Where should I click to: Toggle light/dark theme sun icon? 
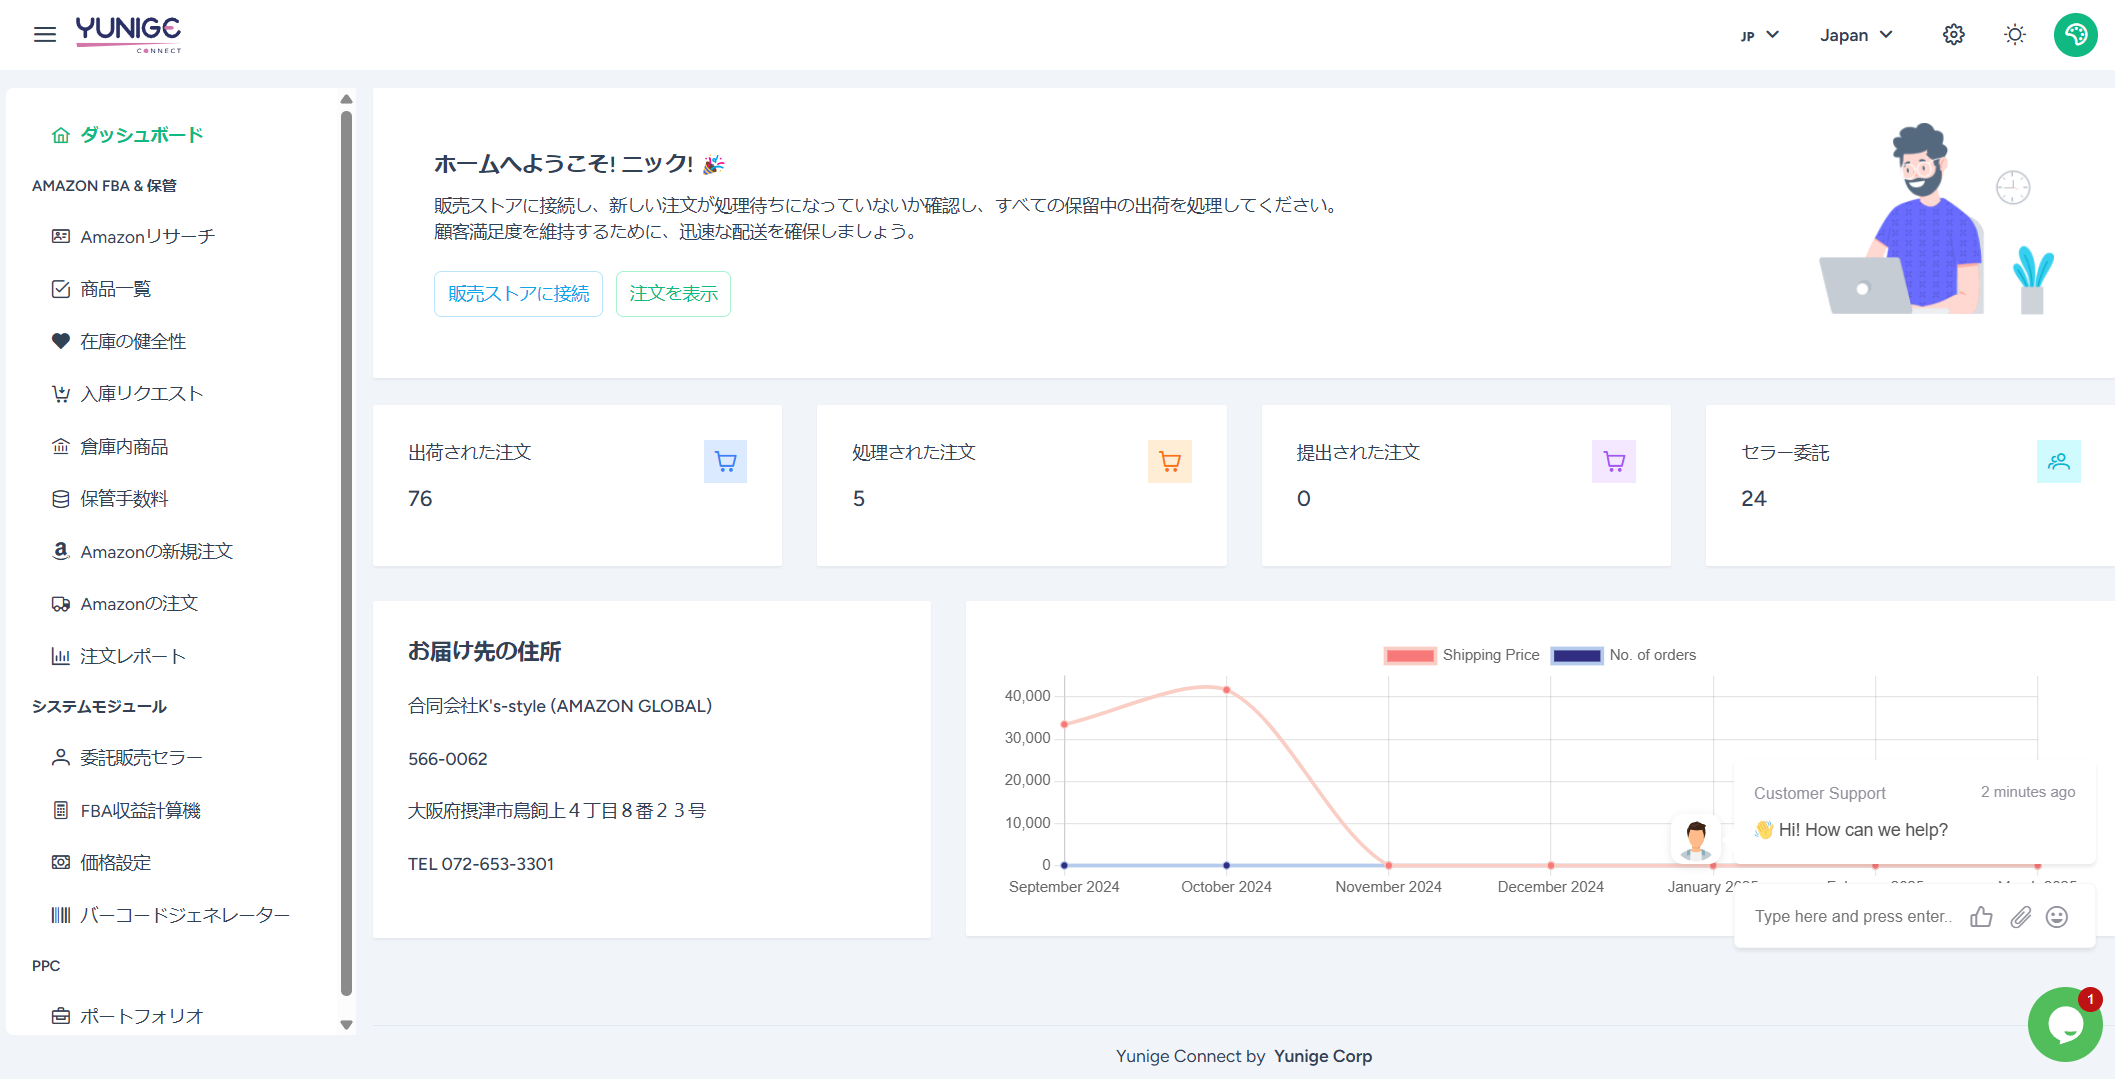[2014, 35]
